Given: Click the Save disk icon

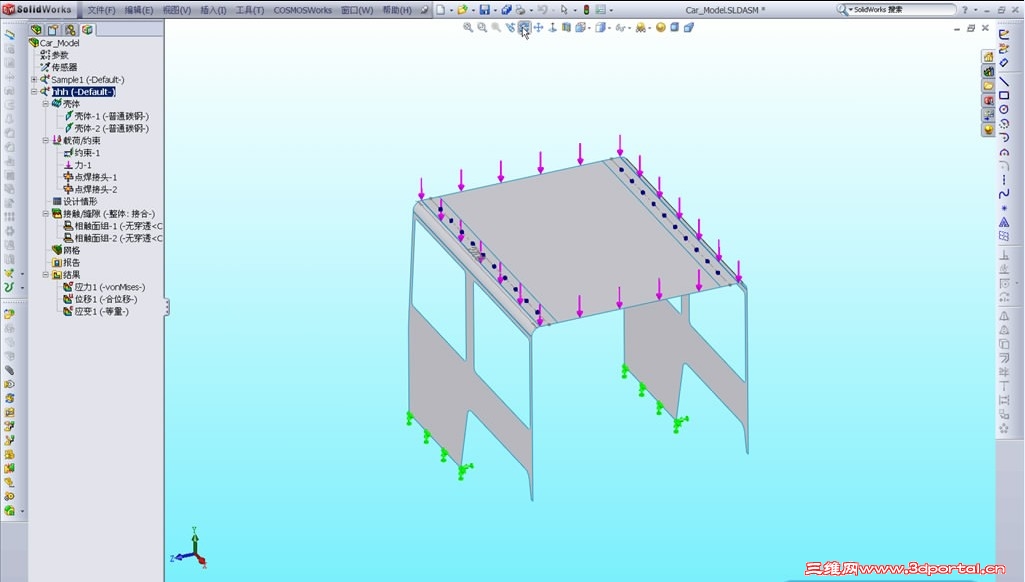Looking at the screenshot, I should tap(484, 10).
